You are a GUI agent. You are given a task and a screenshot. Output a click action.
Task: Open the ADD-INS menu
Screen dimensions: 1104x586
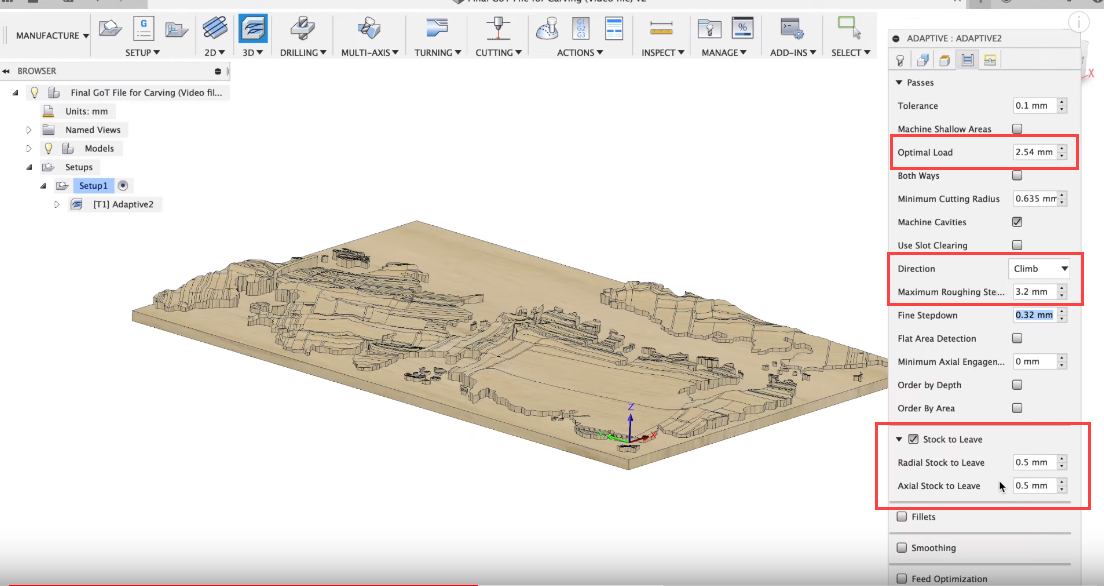[793, 53]
